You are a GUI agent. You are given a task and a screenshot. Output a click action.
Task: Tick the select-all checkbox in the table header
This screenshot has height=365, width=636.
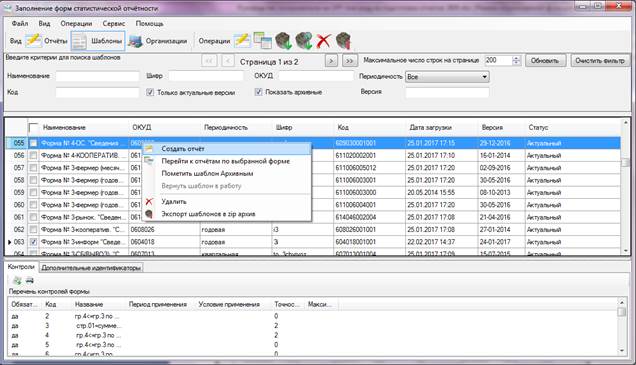(34, 128)
